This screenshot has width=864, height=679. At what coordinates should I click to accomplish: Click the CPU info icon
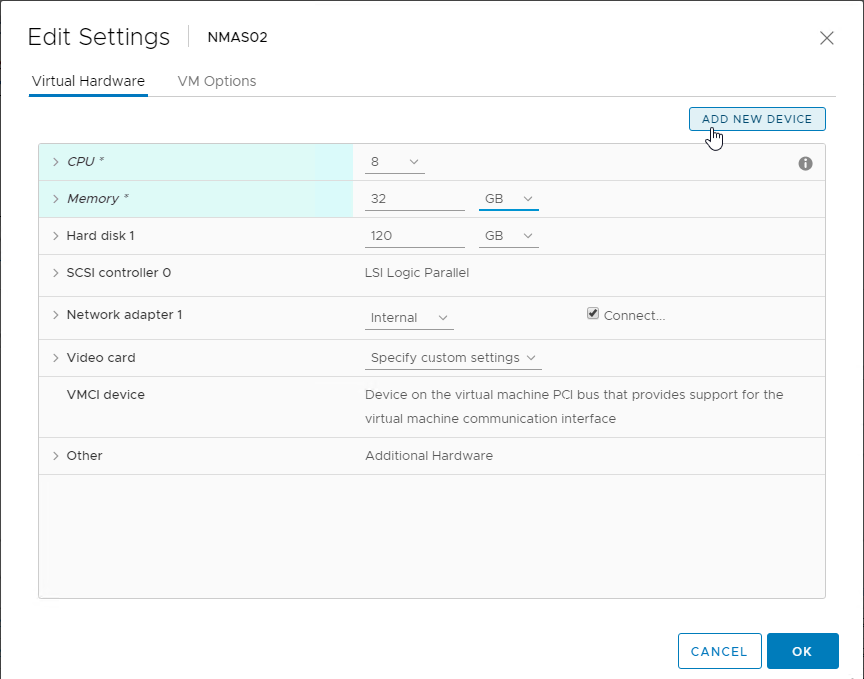(805, 164)
